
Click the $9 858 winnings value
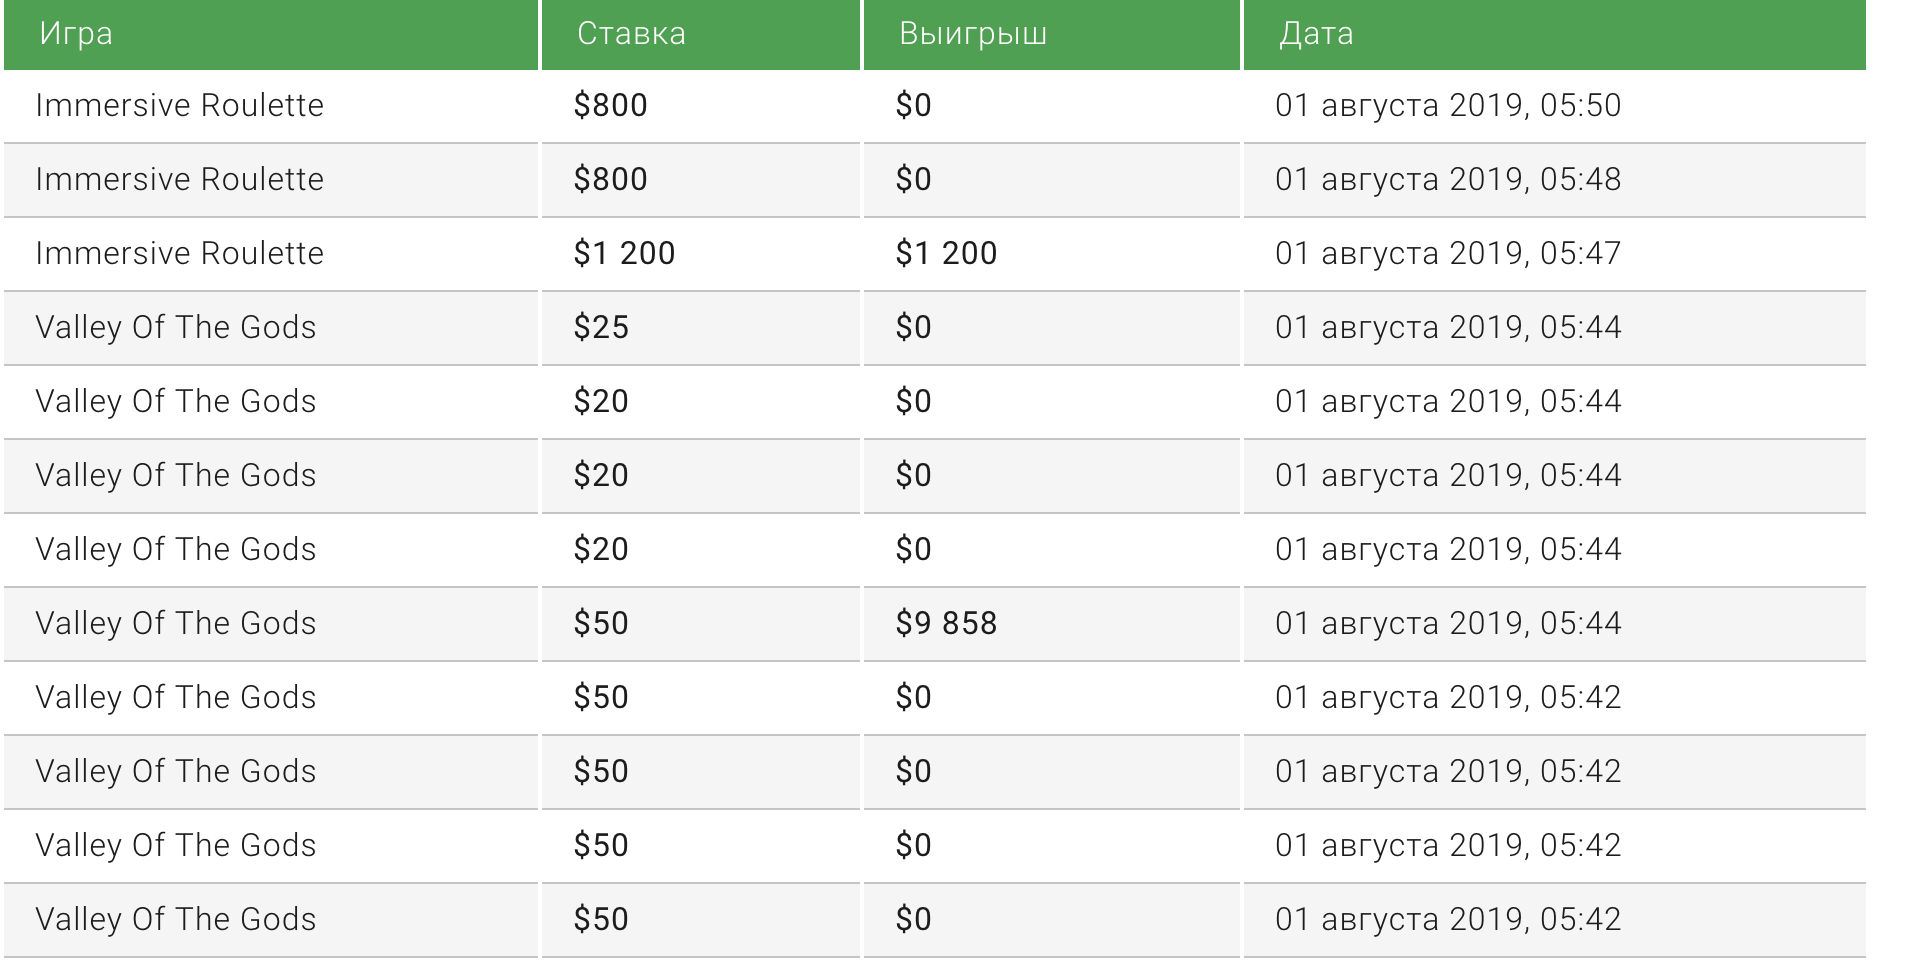946,624
